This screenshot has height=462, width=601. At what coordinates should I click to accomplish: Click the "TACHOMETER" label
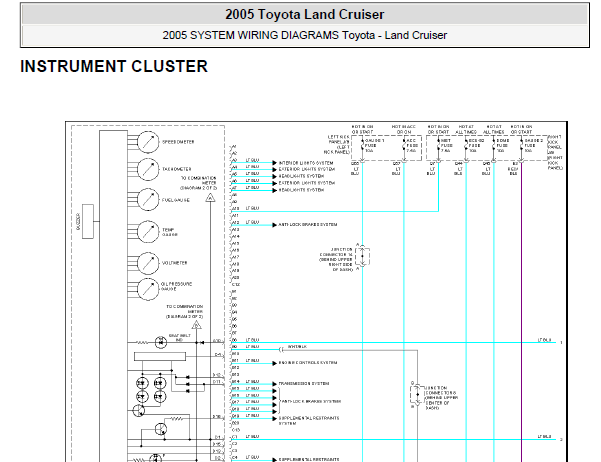pos(177,169)
